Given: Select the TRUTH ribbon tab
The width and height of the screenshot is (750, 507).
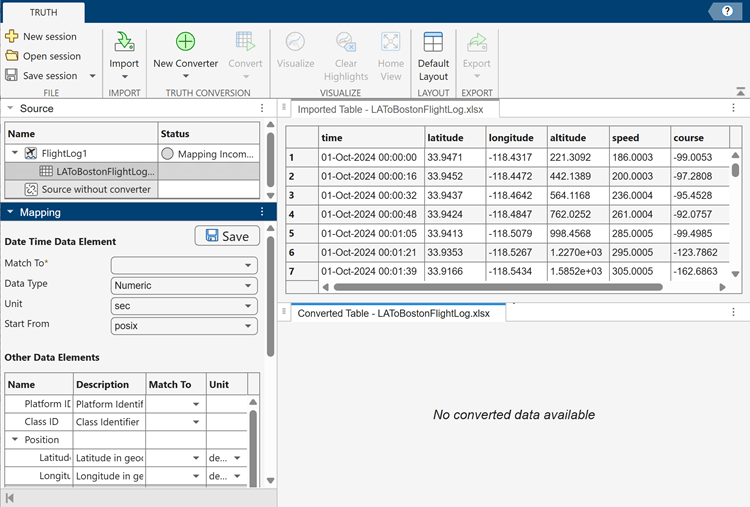Looking at the screenshot, I should [43, 12].
